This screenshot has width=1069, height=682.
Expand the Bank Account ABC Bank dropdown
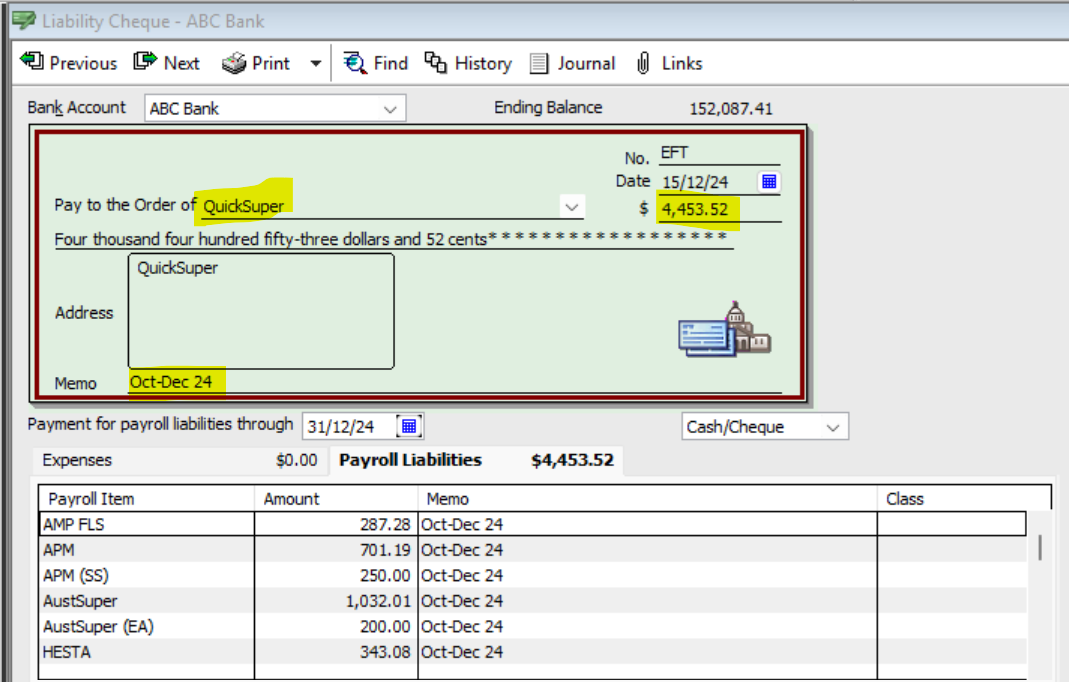tap(390, 109)
